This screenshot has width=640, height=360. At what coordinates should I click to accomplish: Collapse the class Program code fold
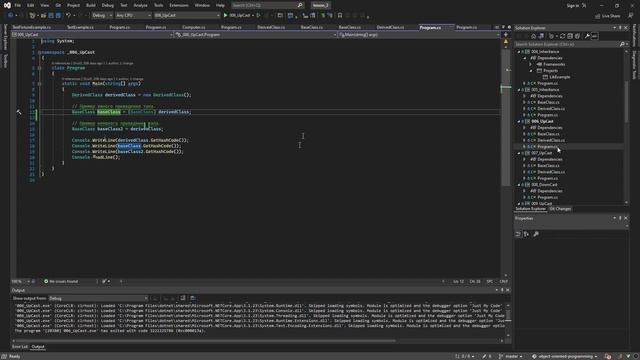(39, 68)
